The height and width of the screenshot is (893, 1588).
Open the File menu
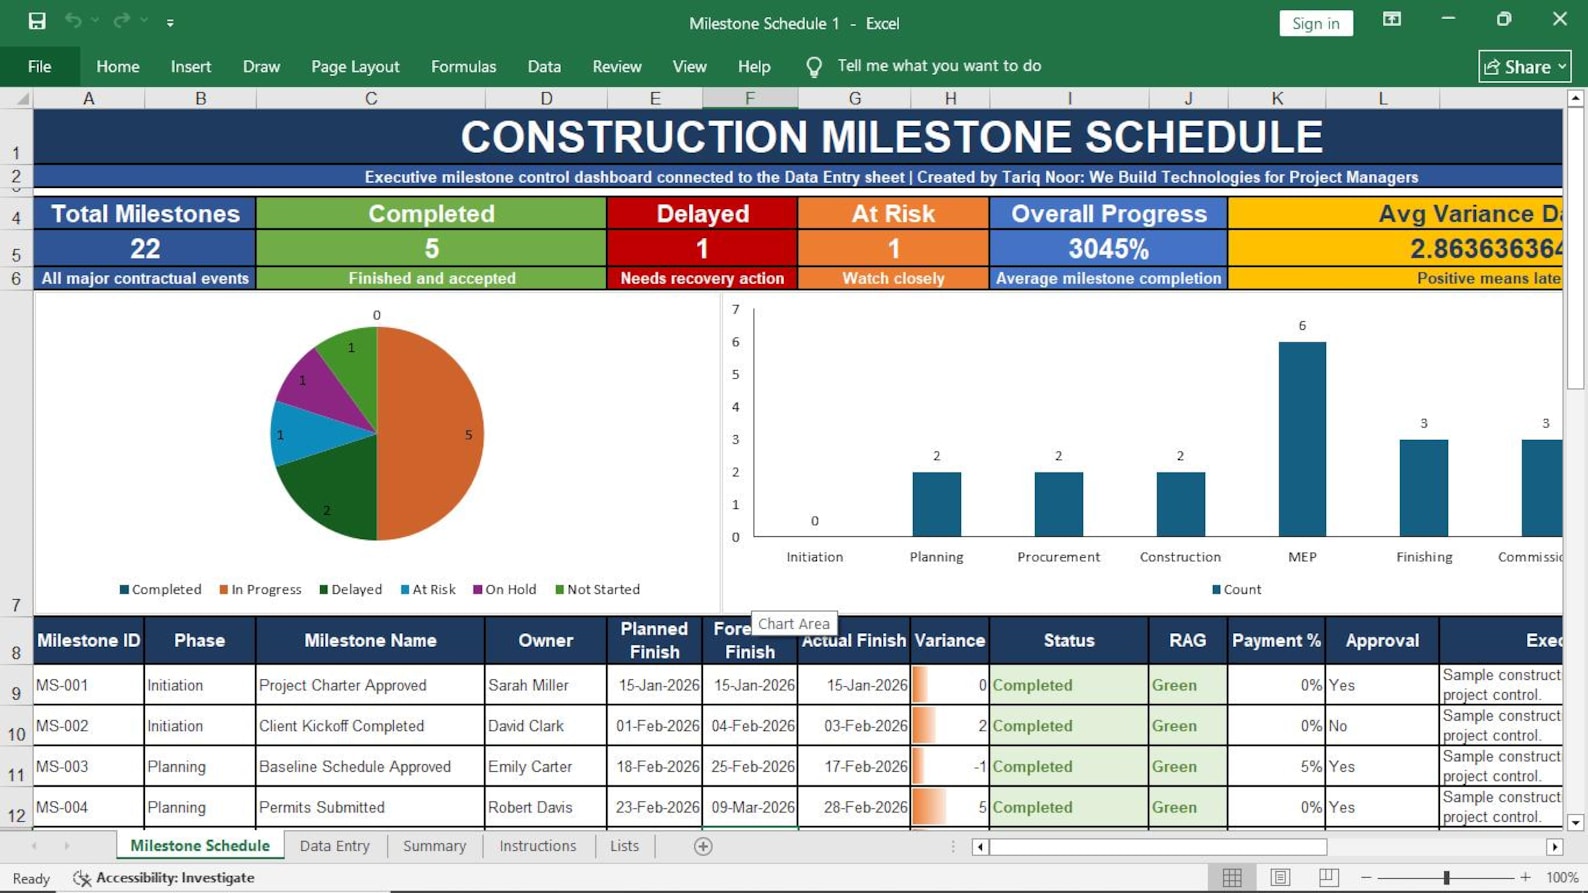tap(39, 66)
